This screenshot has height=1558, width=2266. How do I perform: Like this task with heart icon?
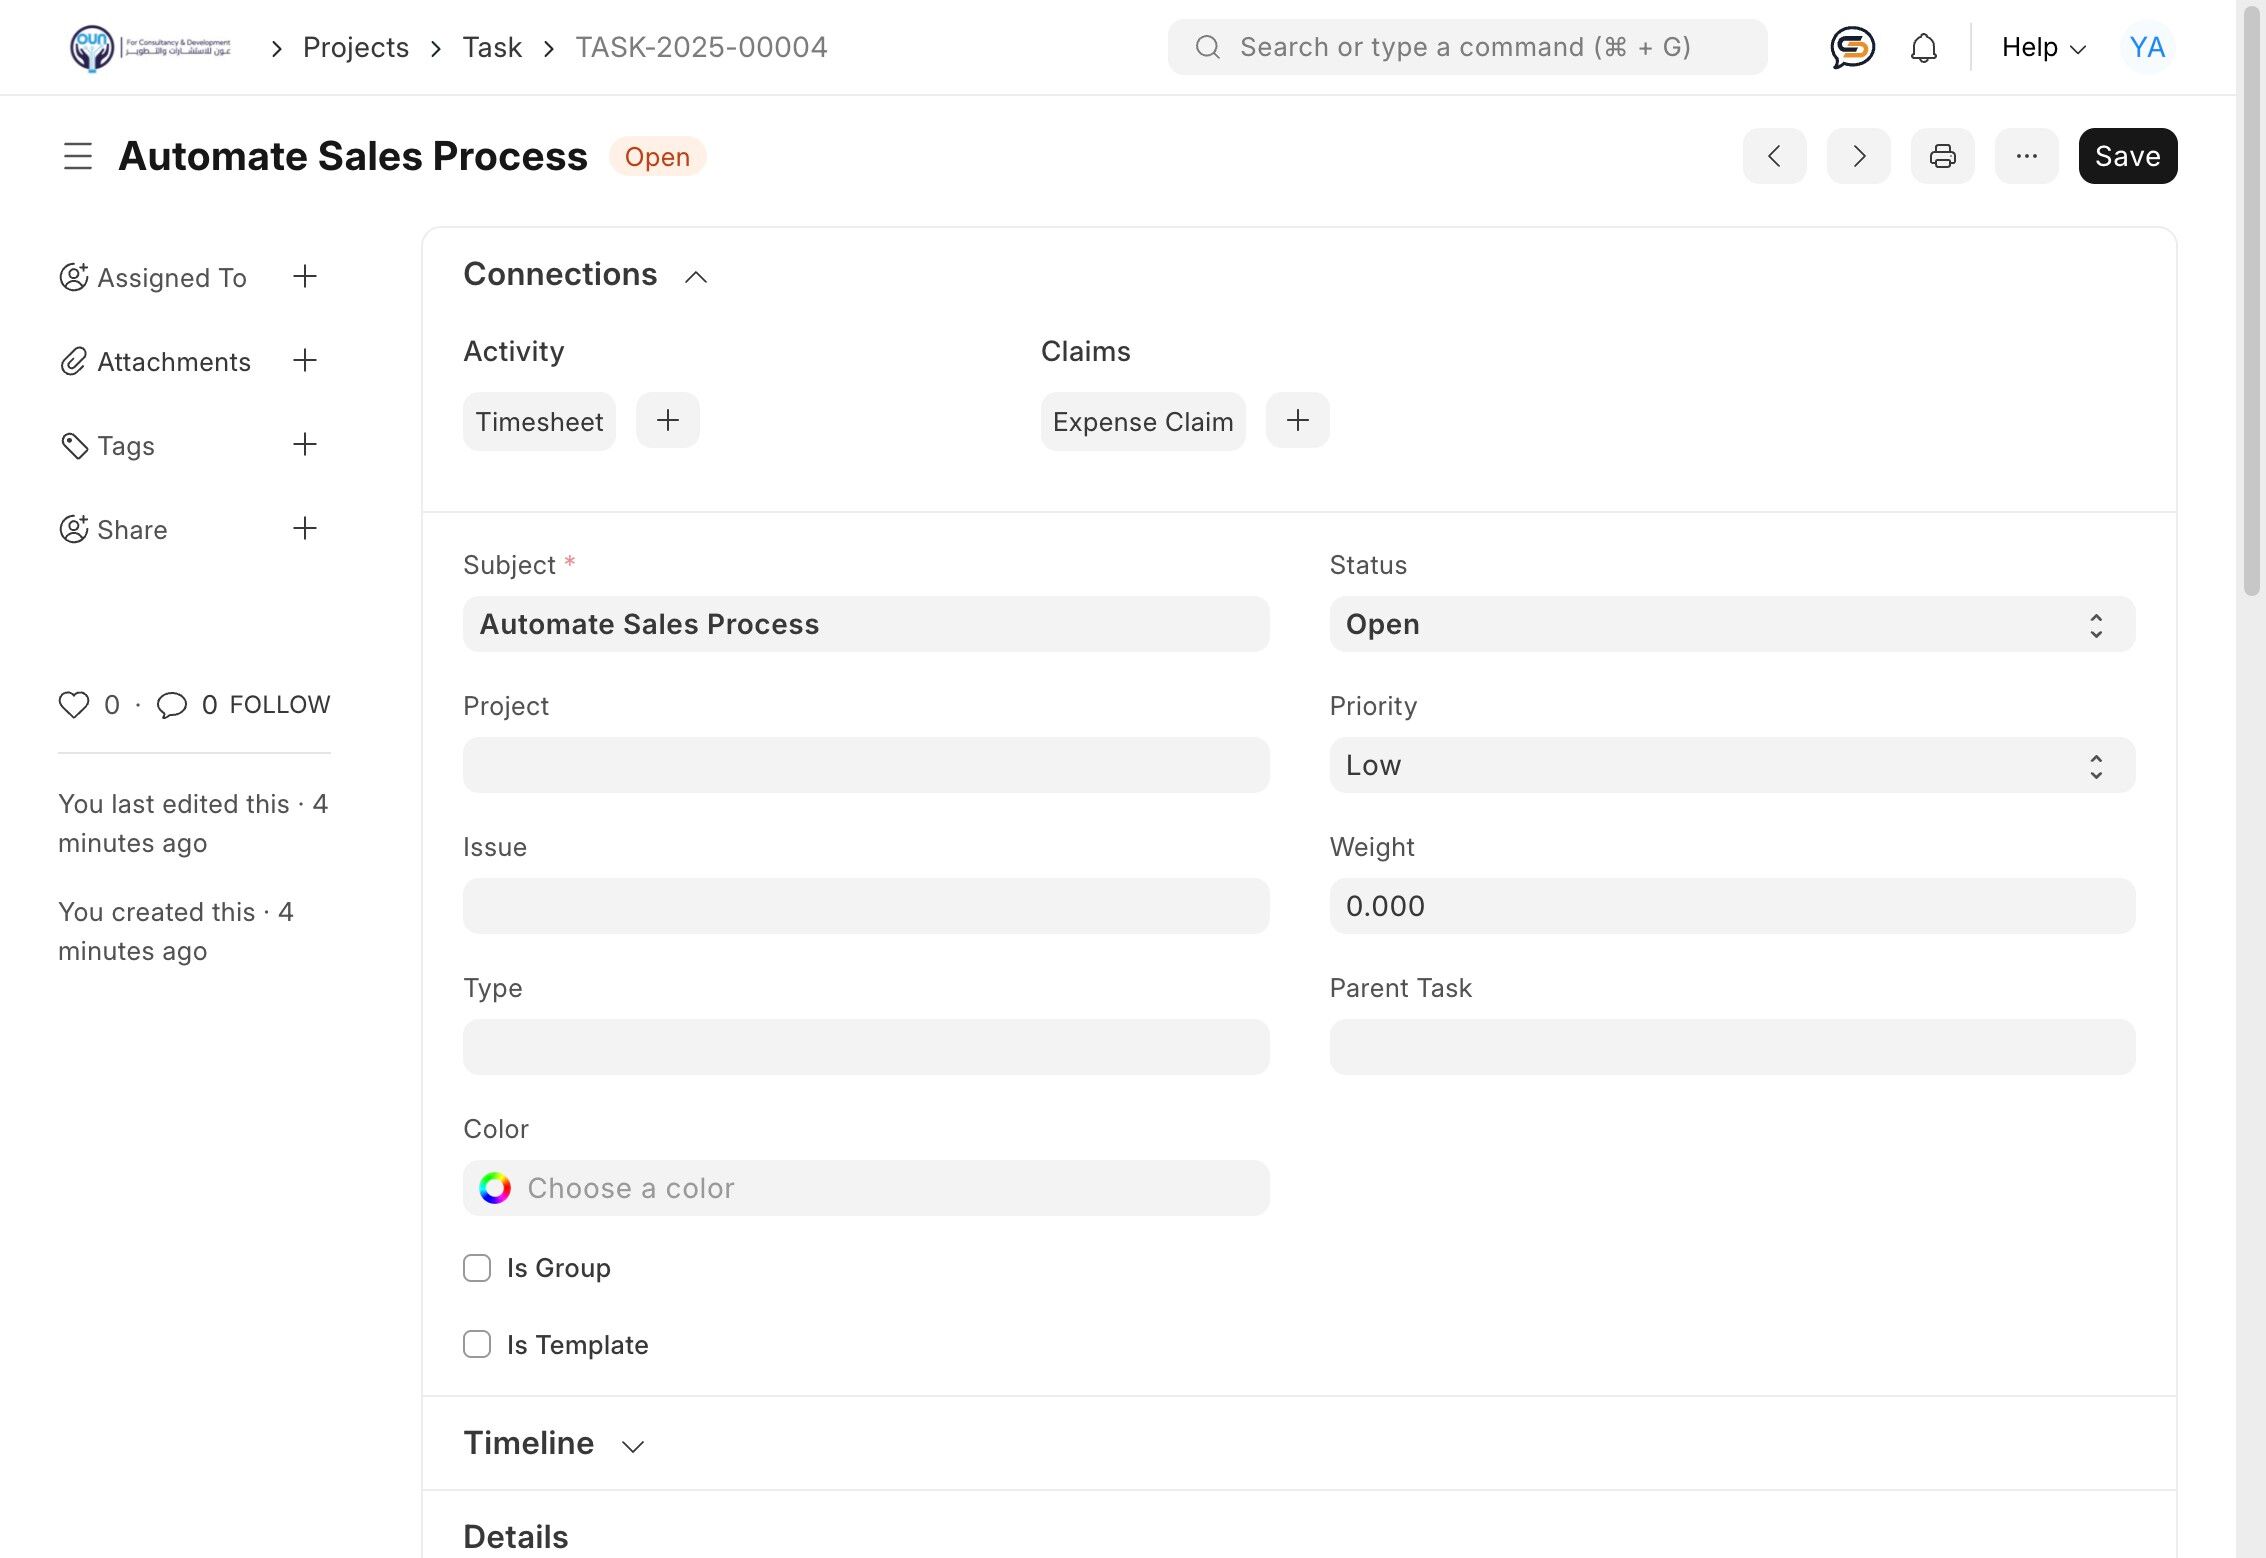coord(74,705)
